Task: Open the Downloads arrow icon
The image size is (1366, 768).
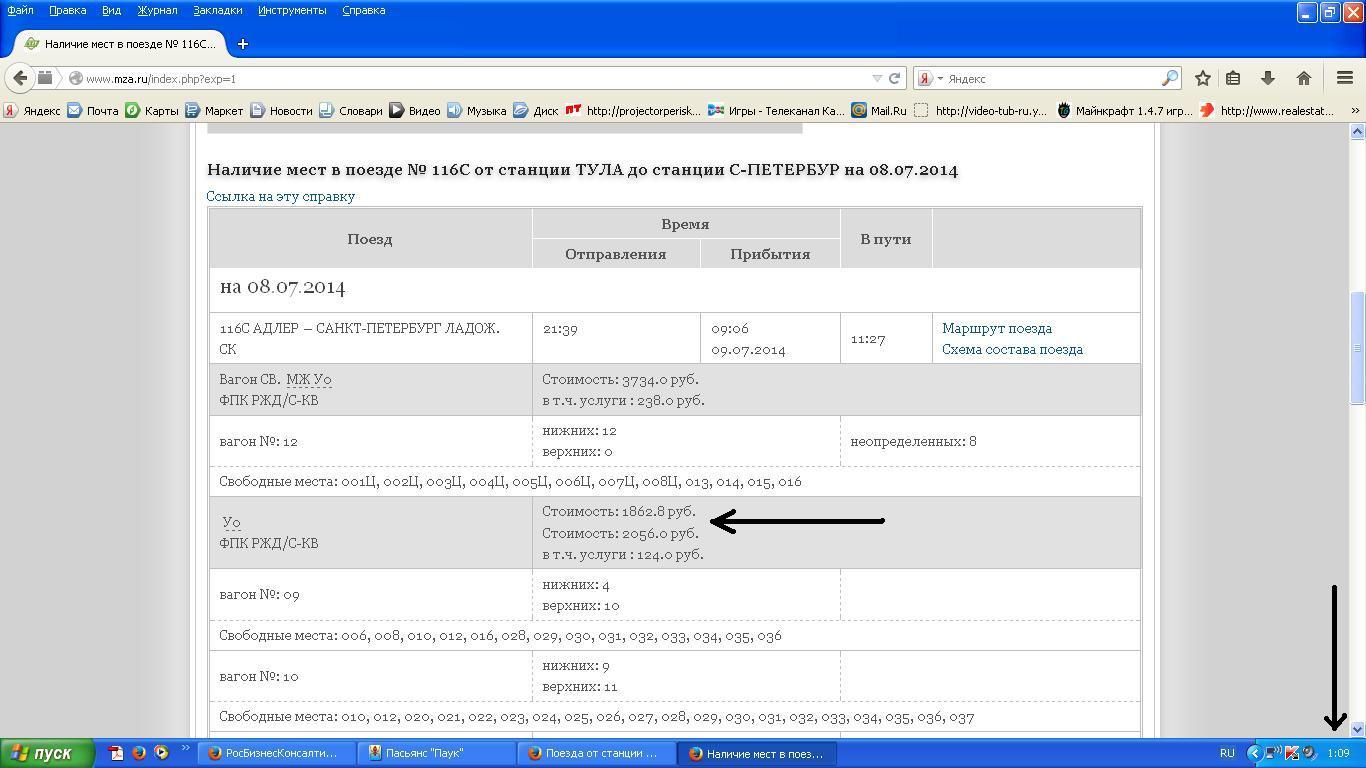Action: tap(1267, 78)
